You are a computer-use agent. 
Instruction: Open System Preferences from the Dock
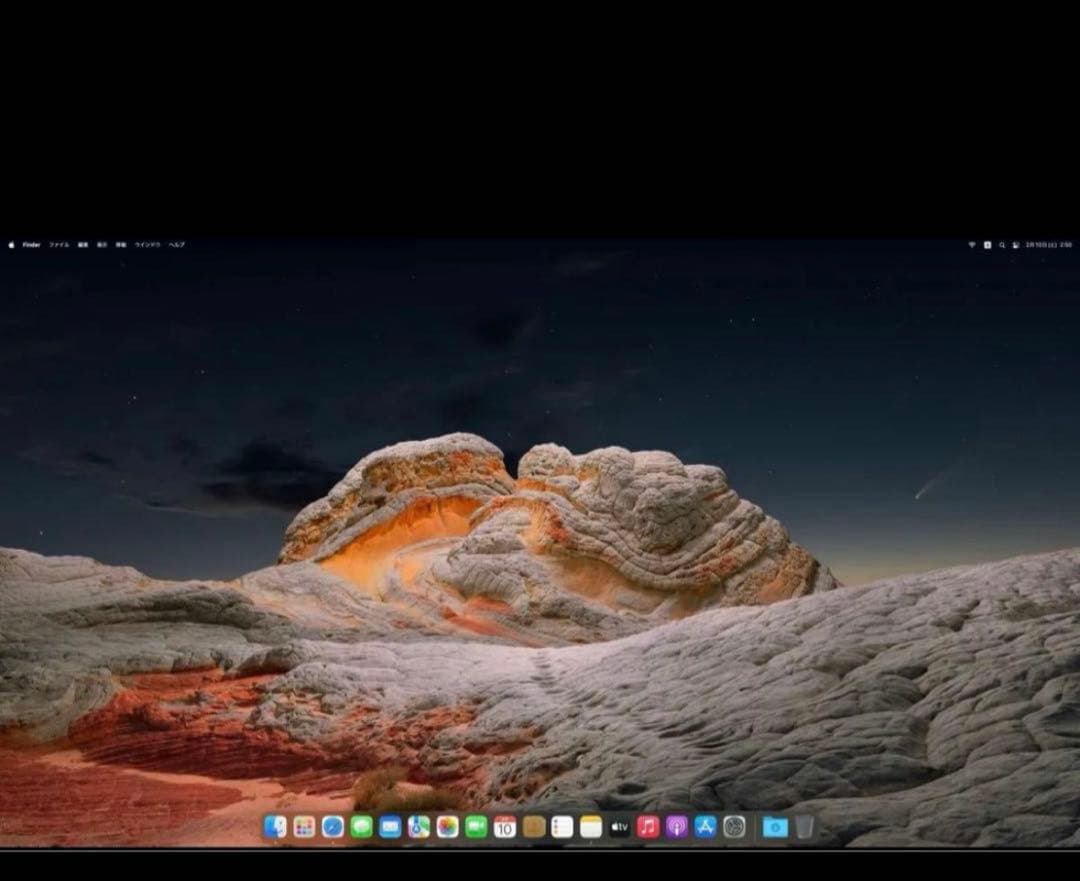point(733,828)
